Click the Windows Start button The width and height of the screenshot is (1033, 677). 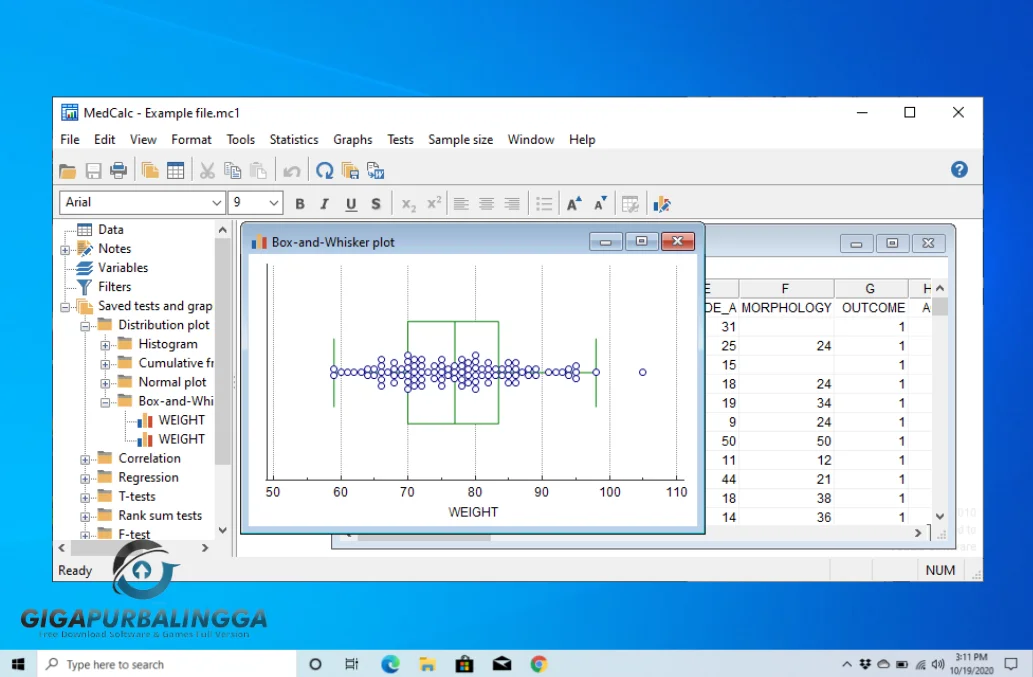tap(18, 664)
